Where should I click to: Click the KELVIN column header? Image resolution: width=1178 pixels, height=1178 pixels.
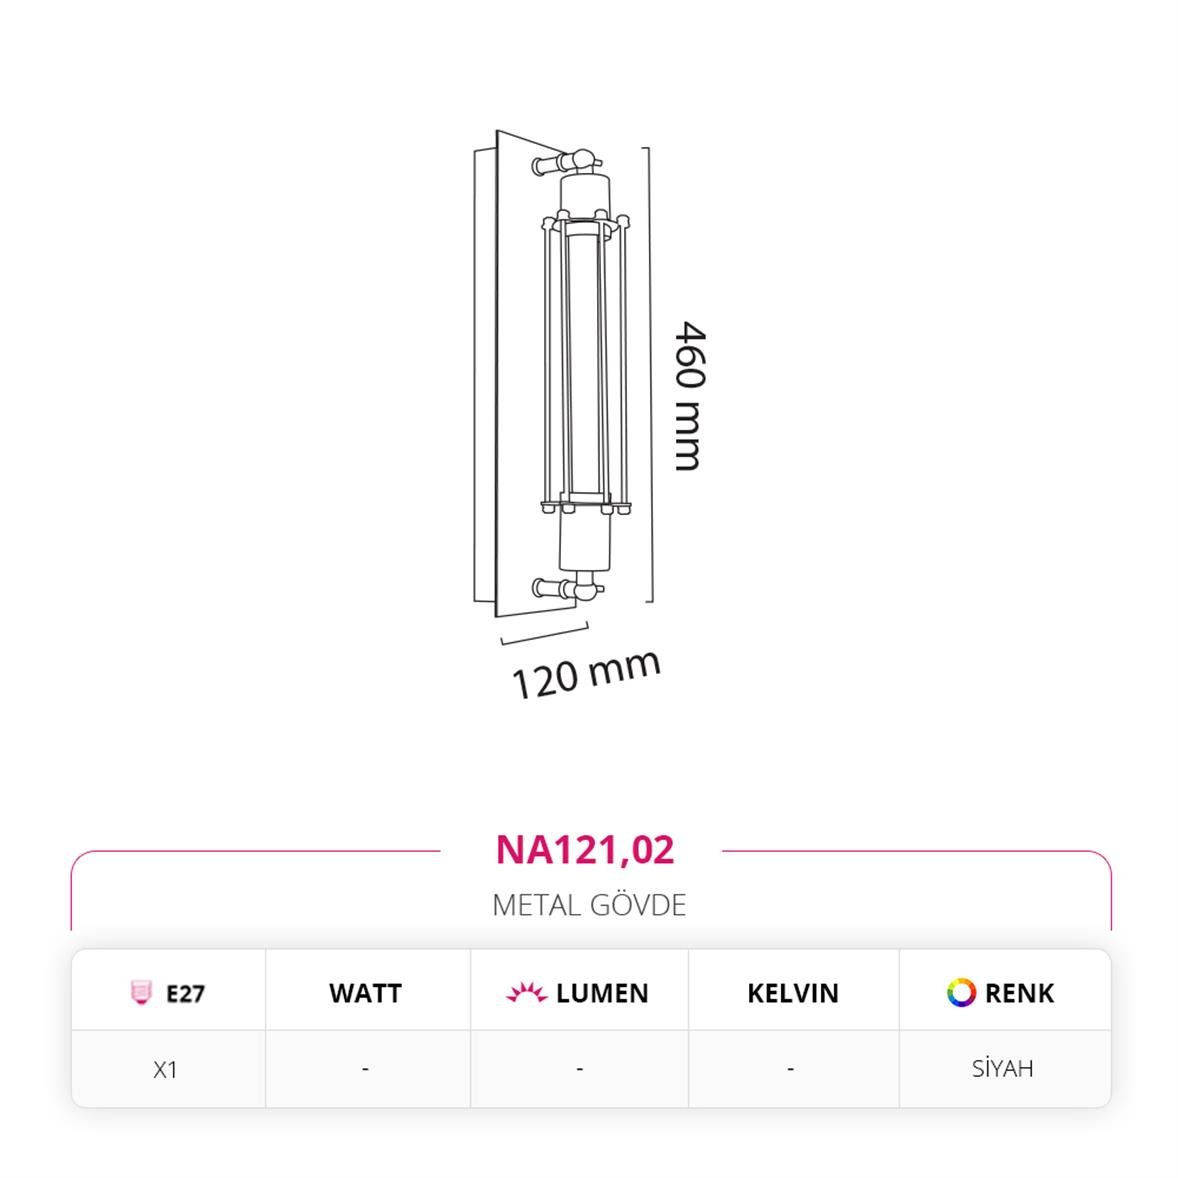point(793,993)
